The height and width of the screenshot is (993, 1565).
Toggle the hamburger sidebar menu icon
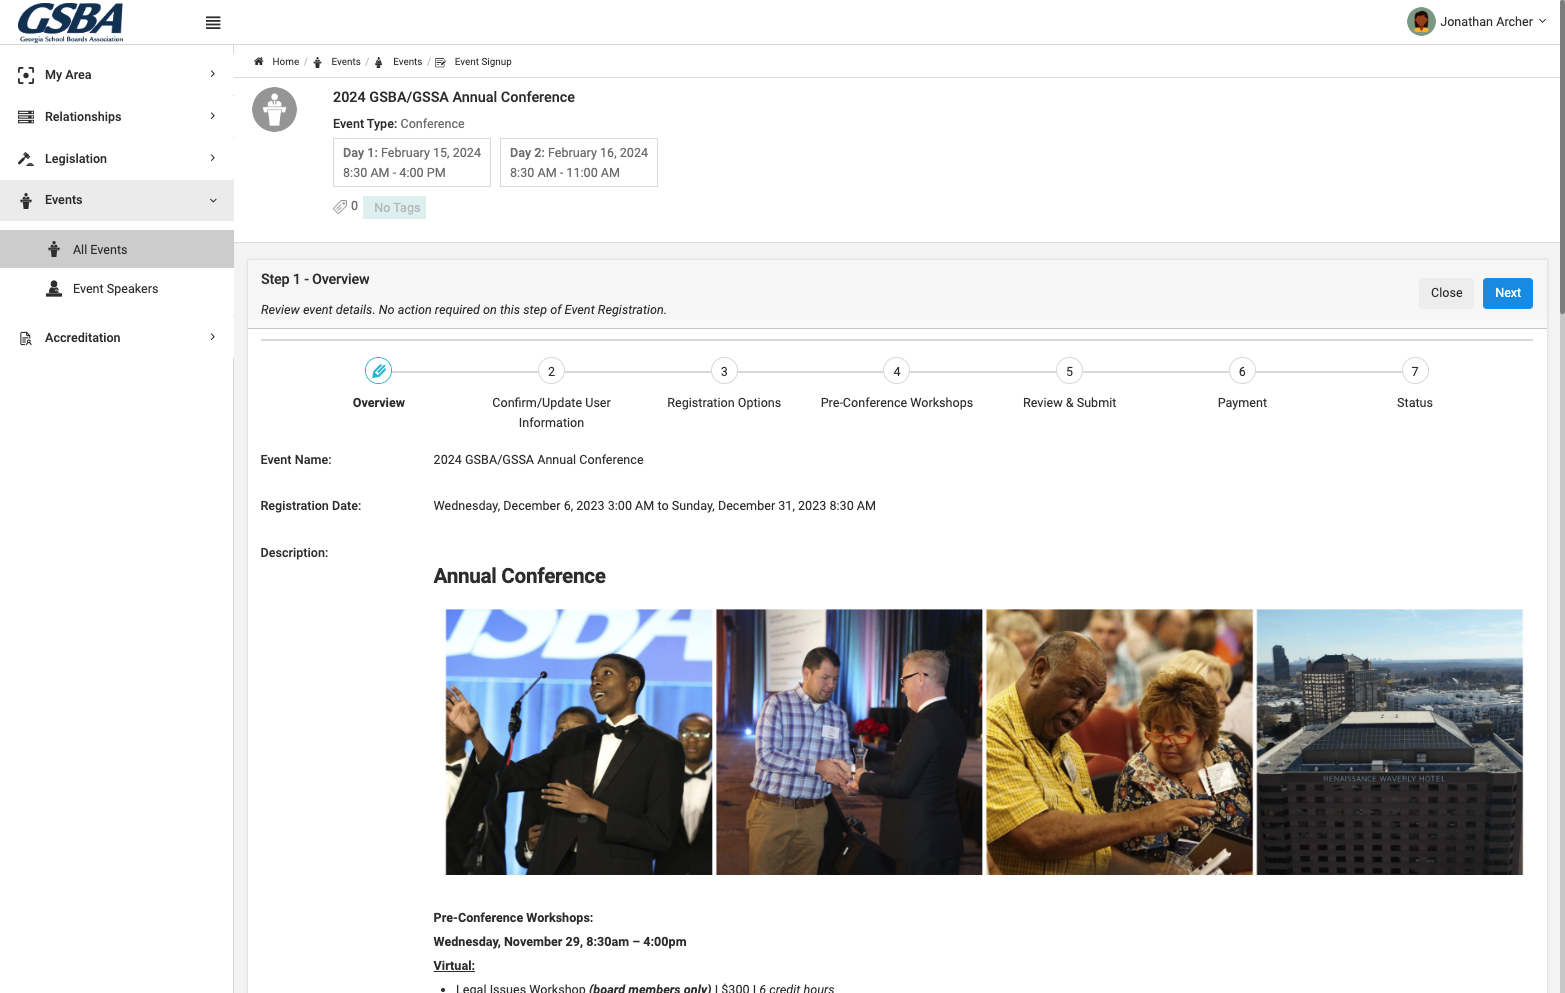213,23
